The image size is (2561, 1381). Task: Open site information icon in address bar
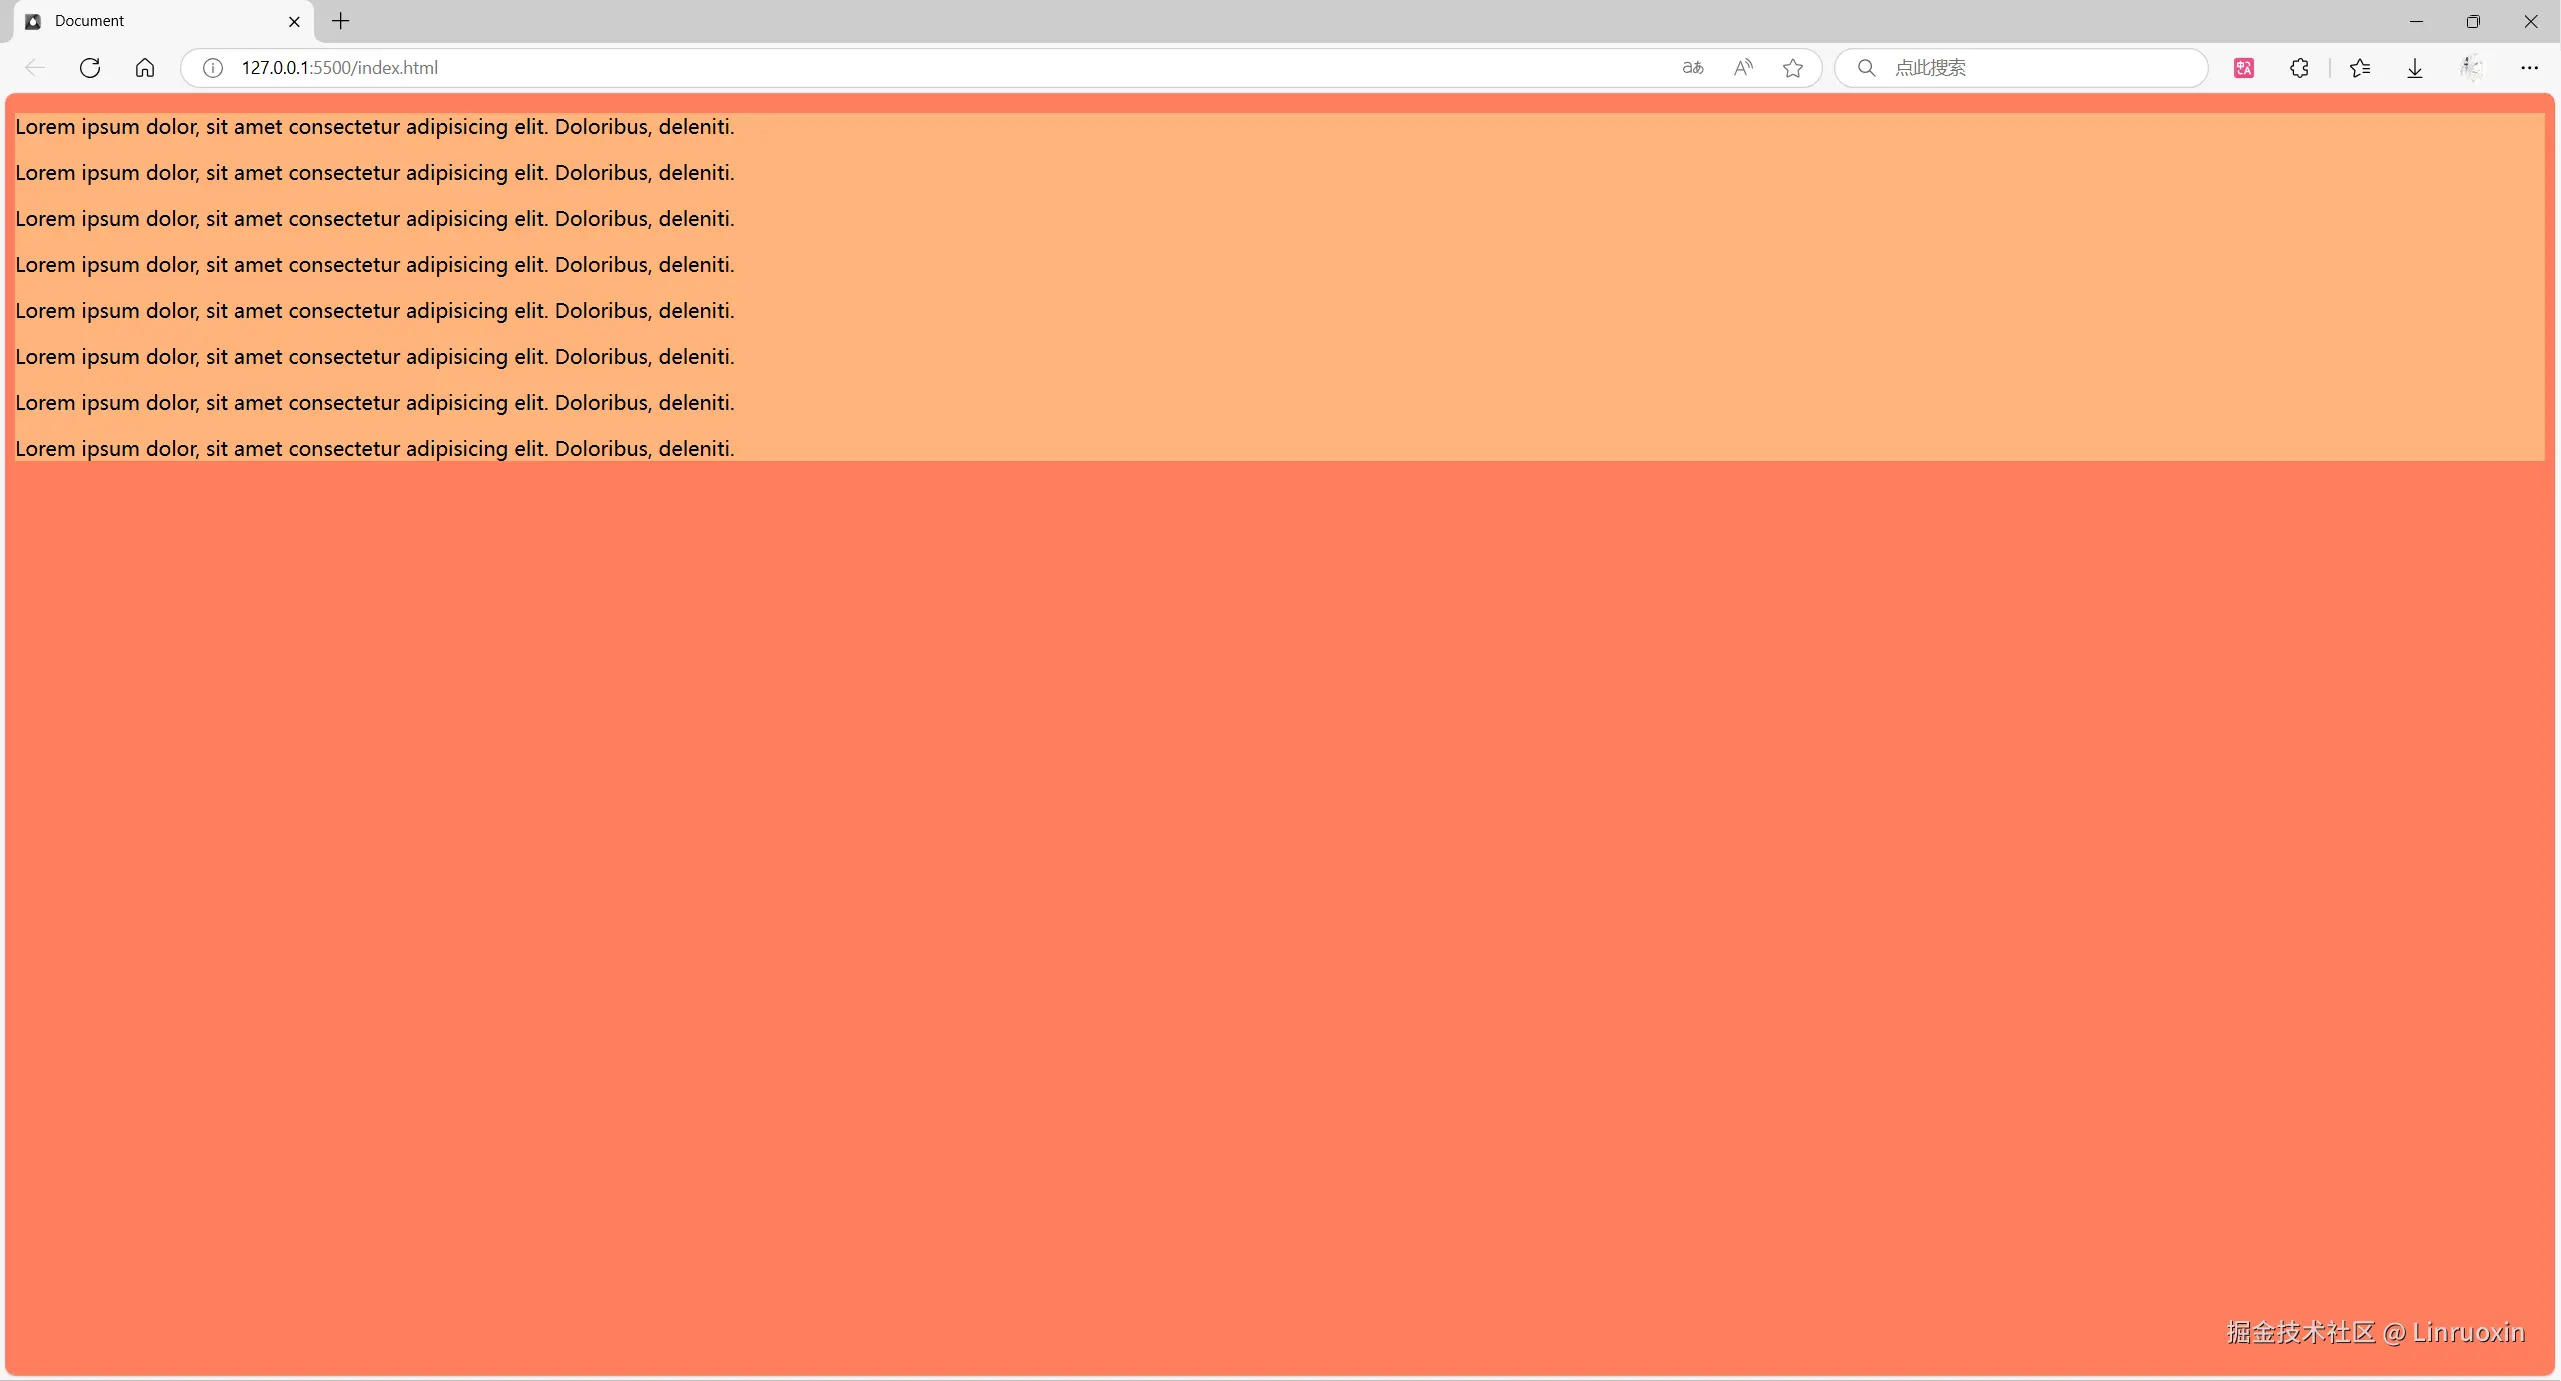(212, 68)
